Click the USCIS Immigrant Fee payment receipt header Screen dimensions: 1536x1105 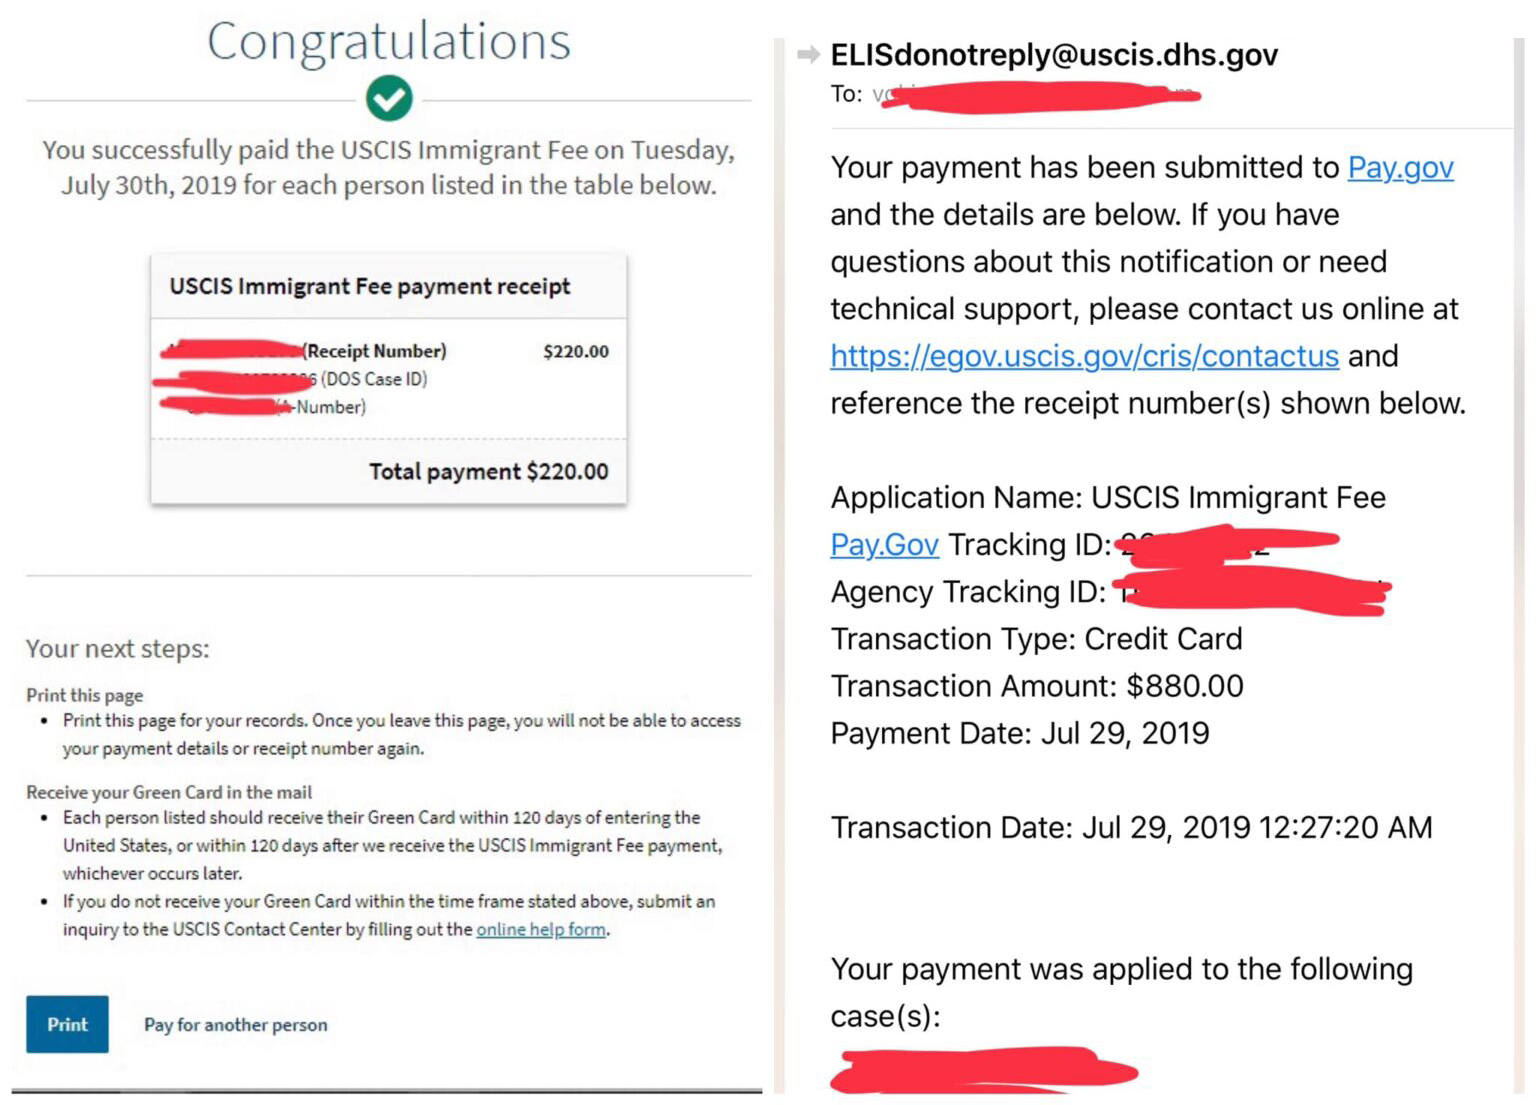click(369, 287)
